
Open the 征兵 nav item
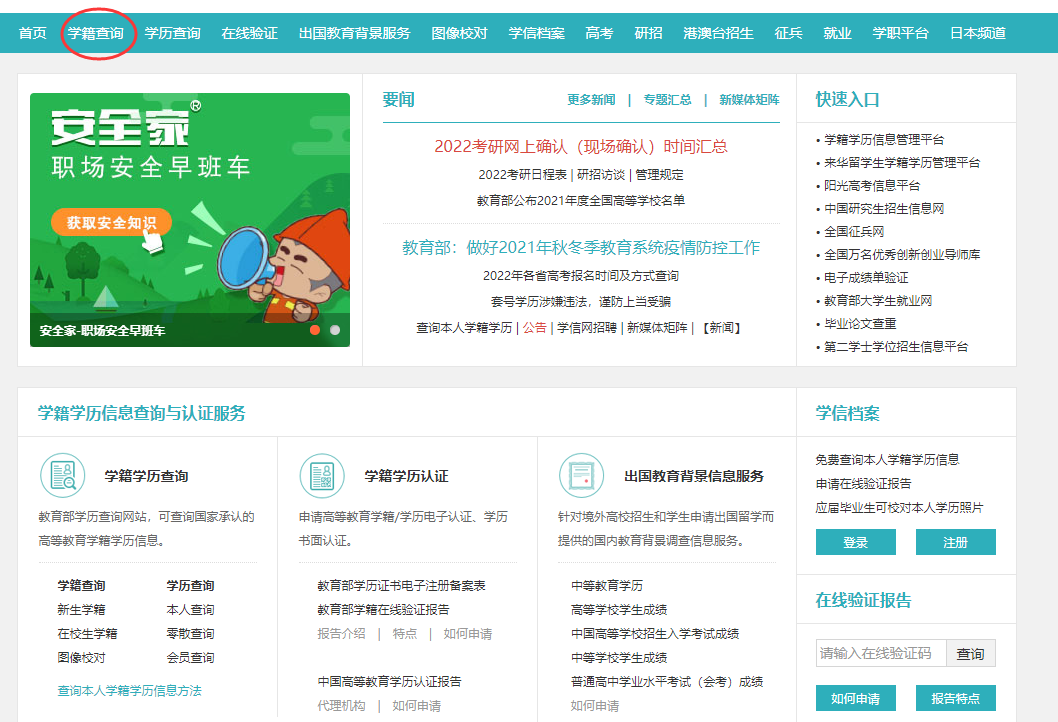point(789,33)
